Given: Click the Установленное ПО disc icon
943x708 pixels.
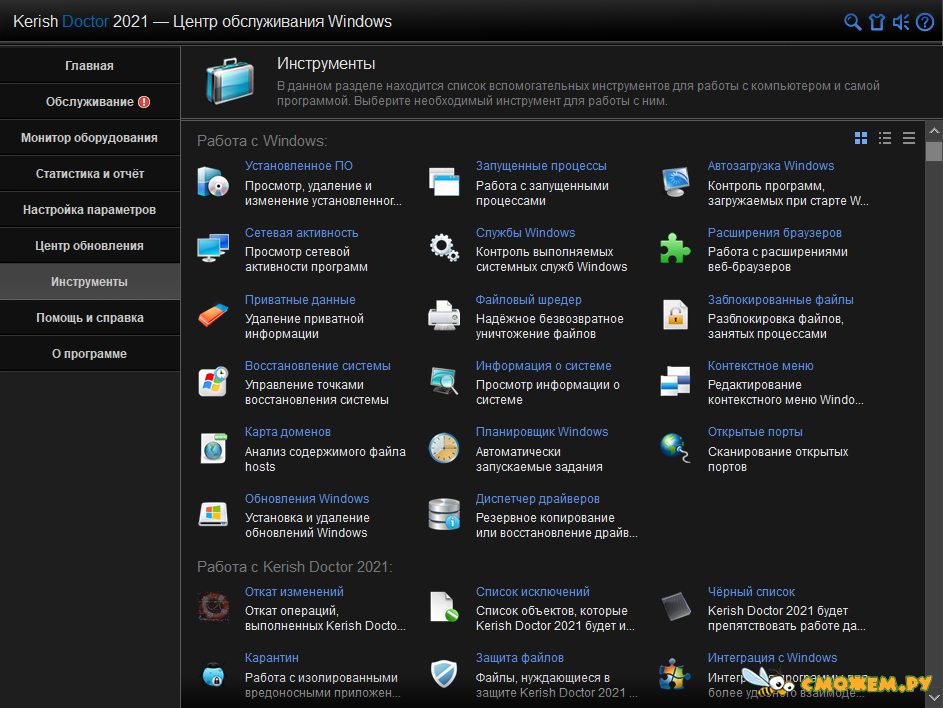Looking at the screenshot, I should [x=213, y=182].
